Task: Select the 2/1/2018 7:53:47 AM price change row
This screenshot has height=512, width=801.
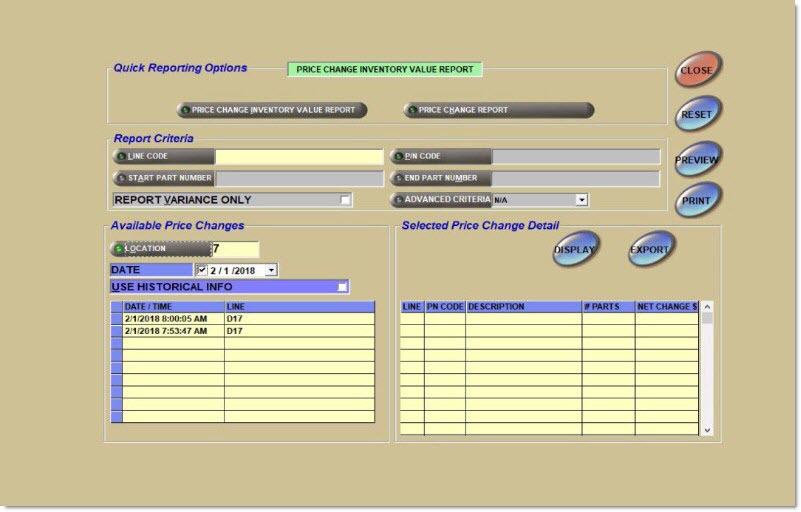Action: click(166, 331)
